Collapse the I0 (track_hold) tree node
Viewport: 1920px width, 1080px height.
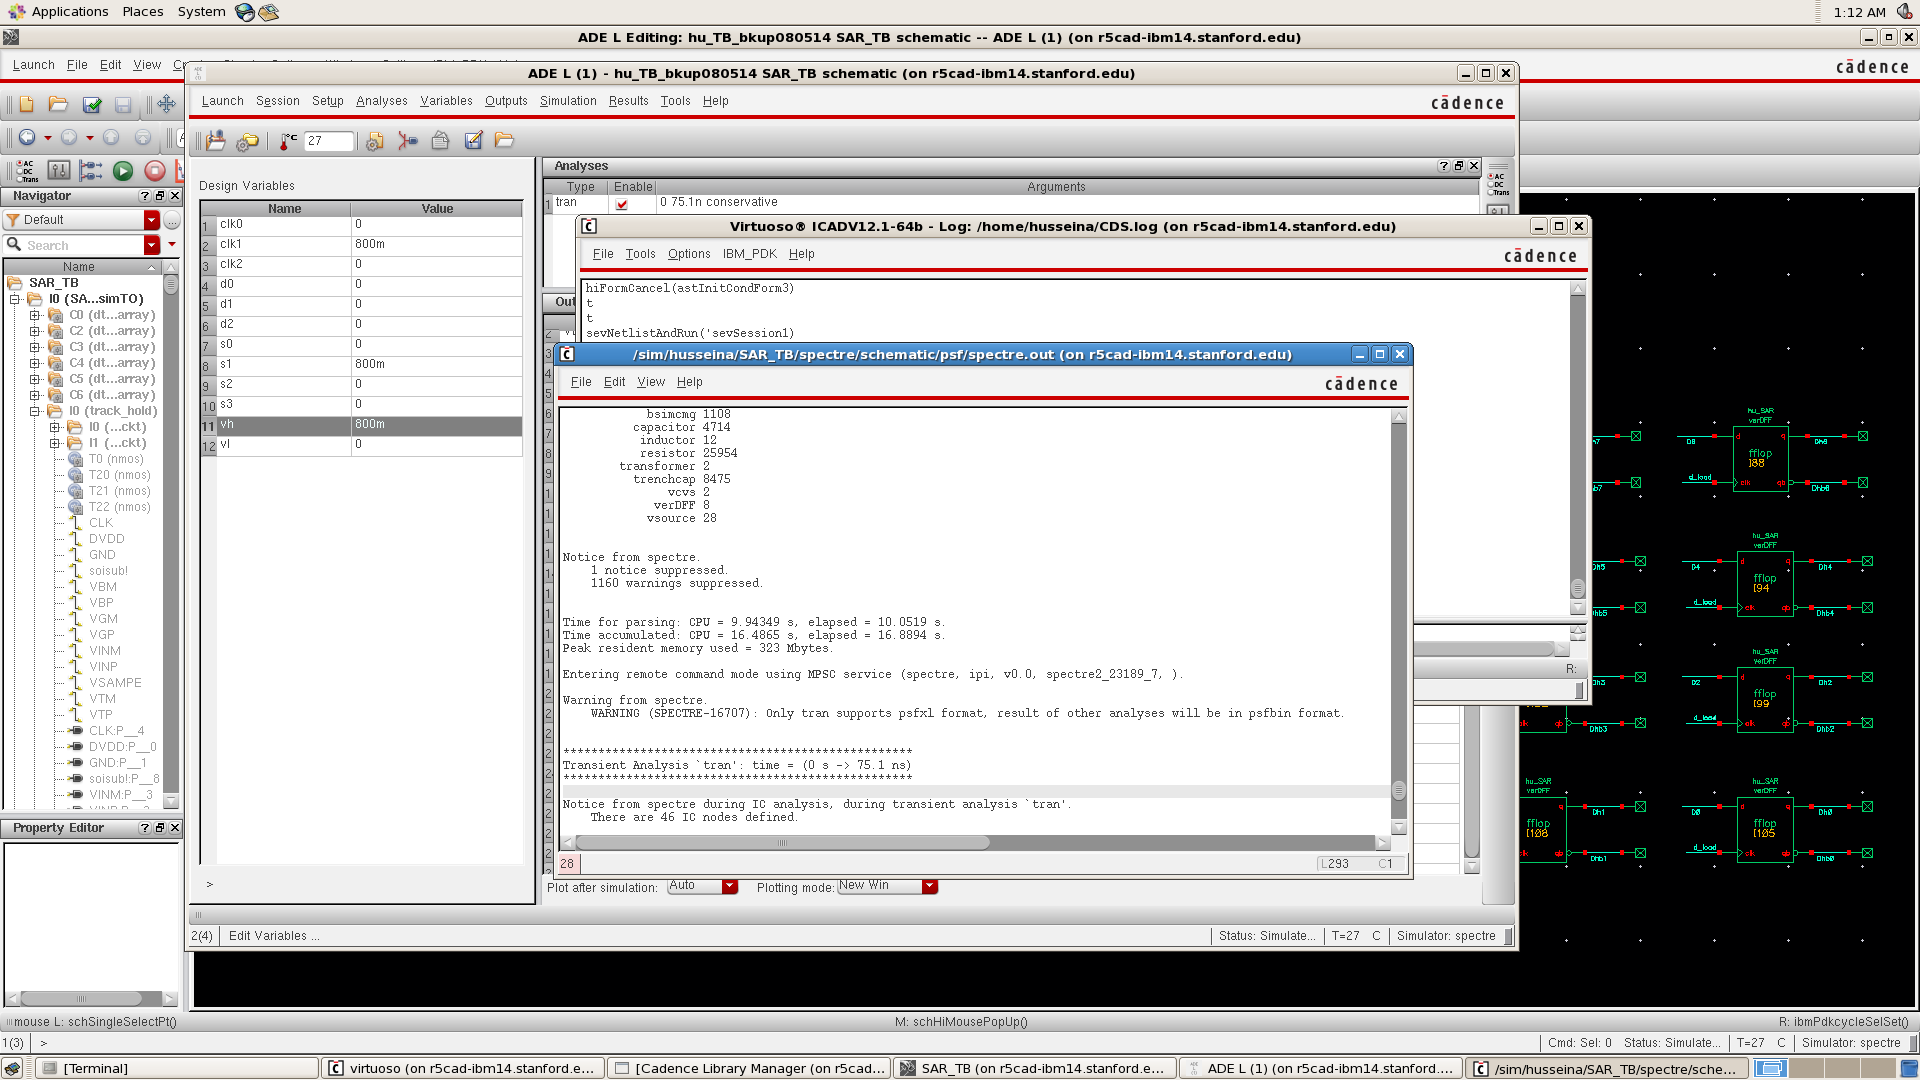pyautogui.click(x=35, y=411)
